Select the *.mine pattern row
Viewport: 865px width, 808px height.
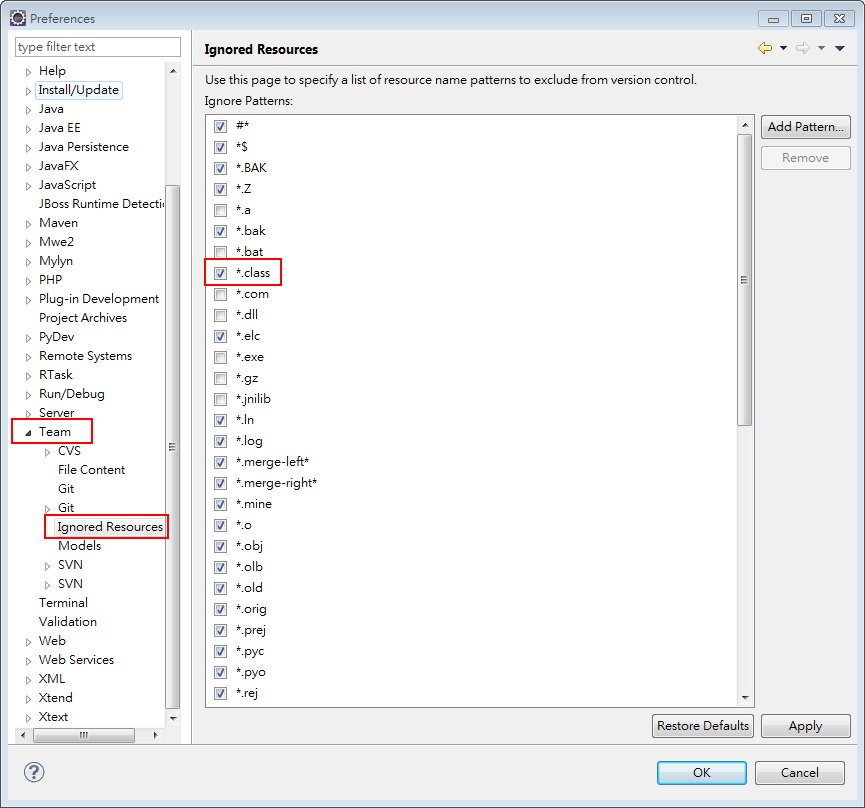click(254, 504)
